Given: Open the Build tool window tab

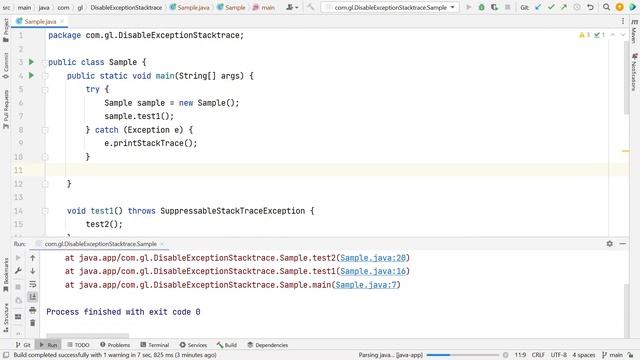Looking at the screenshot, I should [x=227, y=345].
